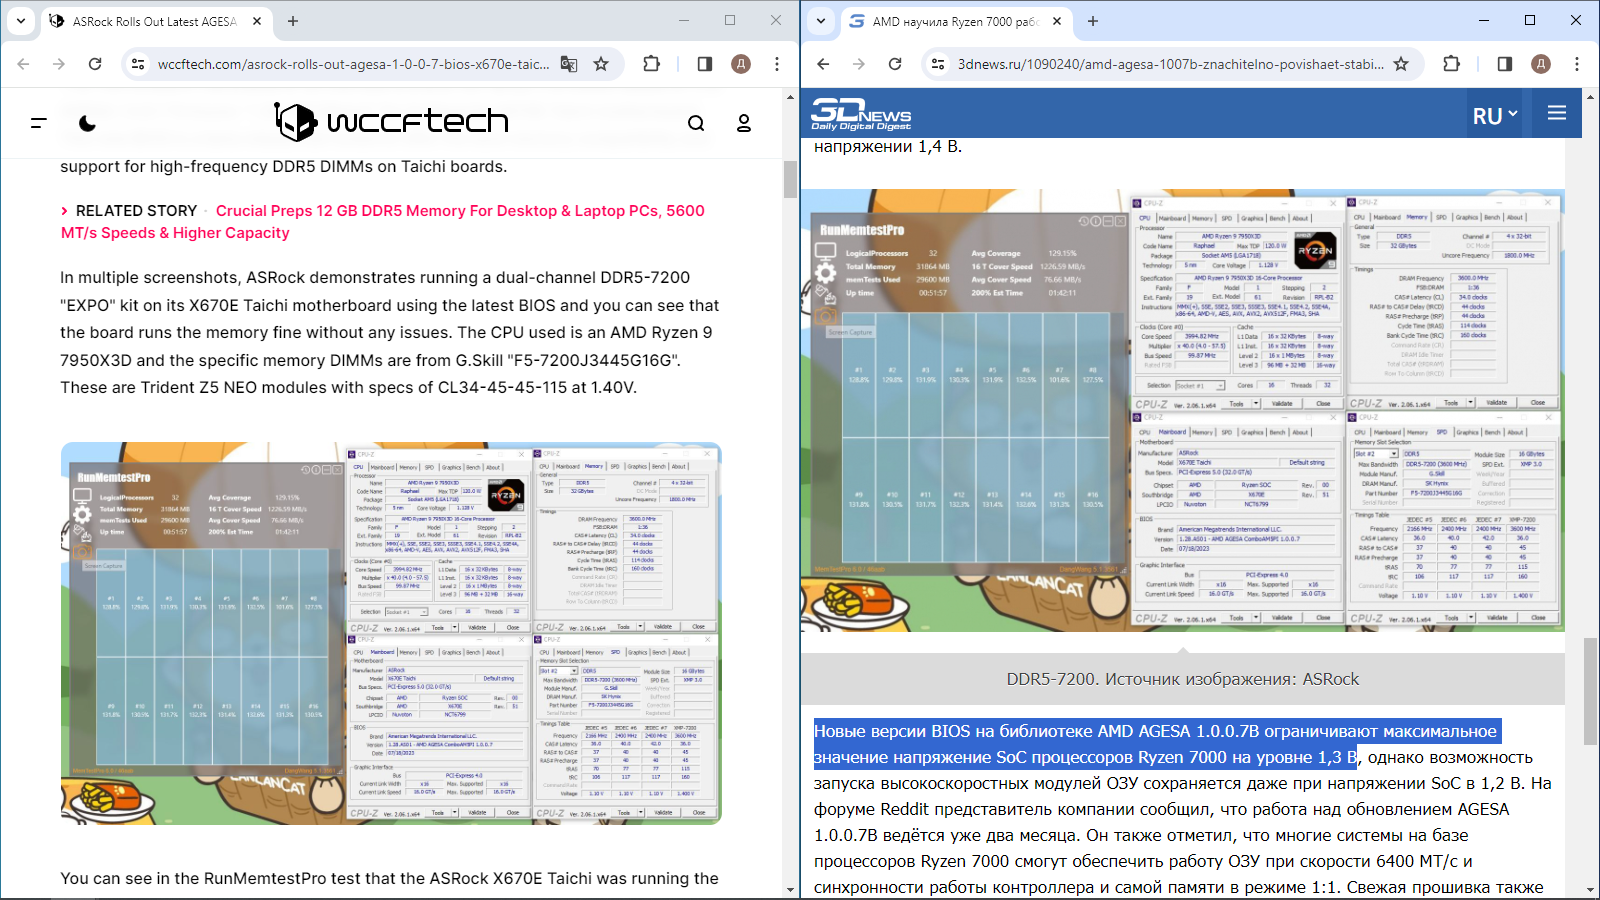Click the wccftech page scrollbar thumb
This screenshot has width=1600, height=900.
[x=790, y=179]
